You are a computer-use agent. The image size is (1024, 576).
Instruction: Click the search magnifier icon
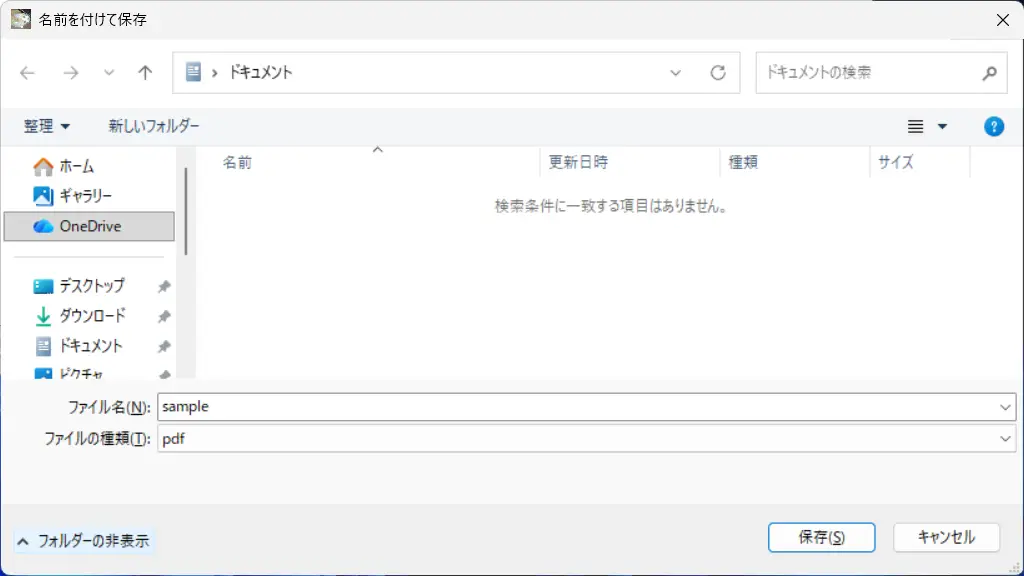(x=988, y=73)
